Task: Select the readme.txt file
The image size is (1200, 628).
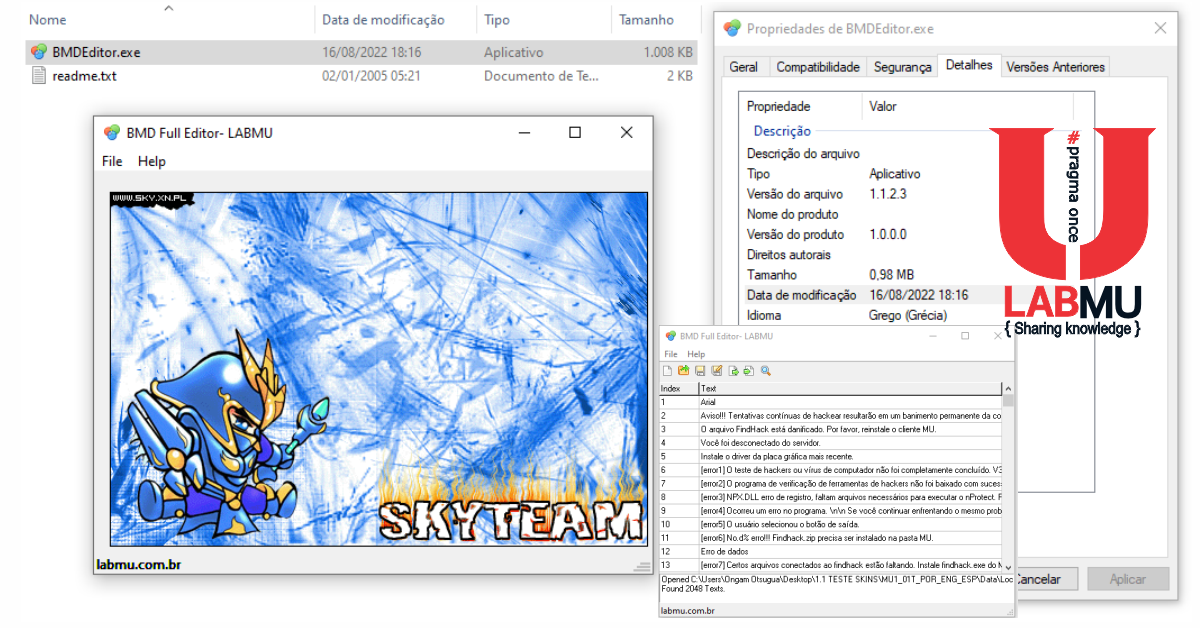Action: click(84, 75)
